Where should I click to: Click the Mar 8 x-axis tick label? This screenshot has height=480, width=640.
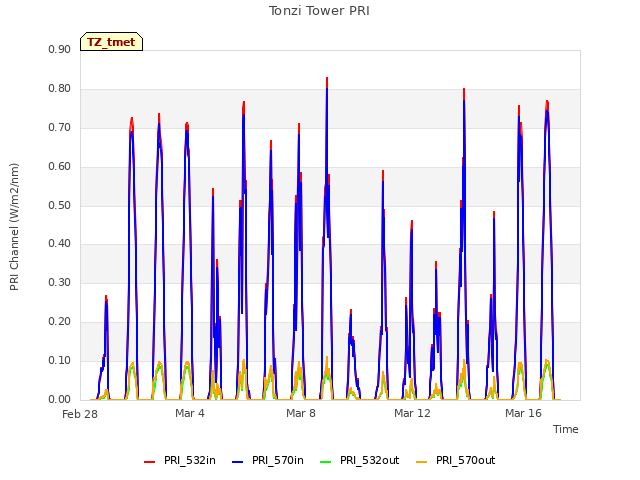tap(301, 413)
